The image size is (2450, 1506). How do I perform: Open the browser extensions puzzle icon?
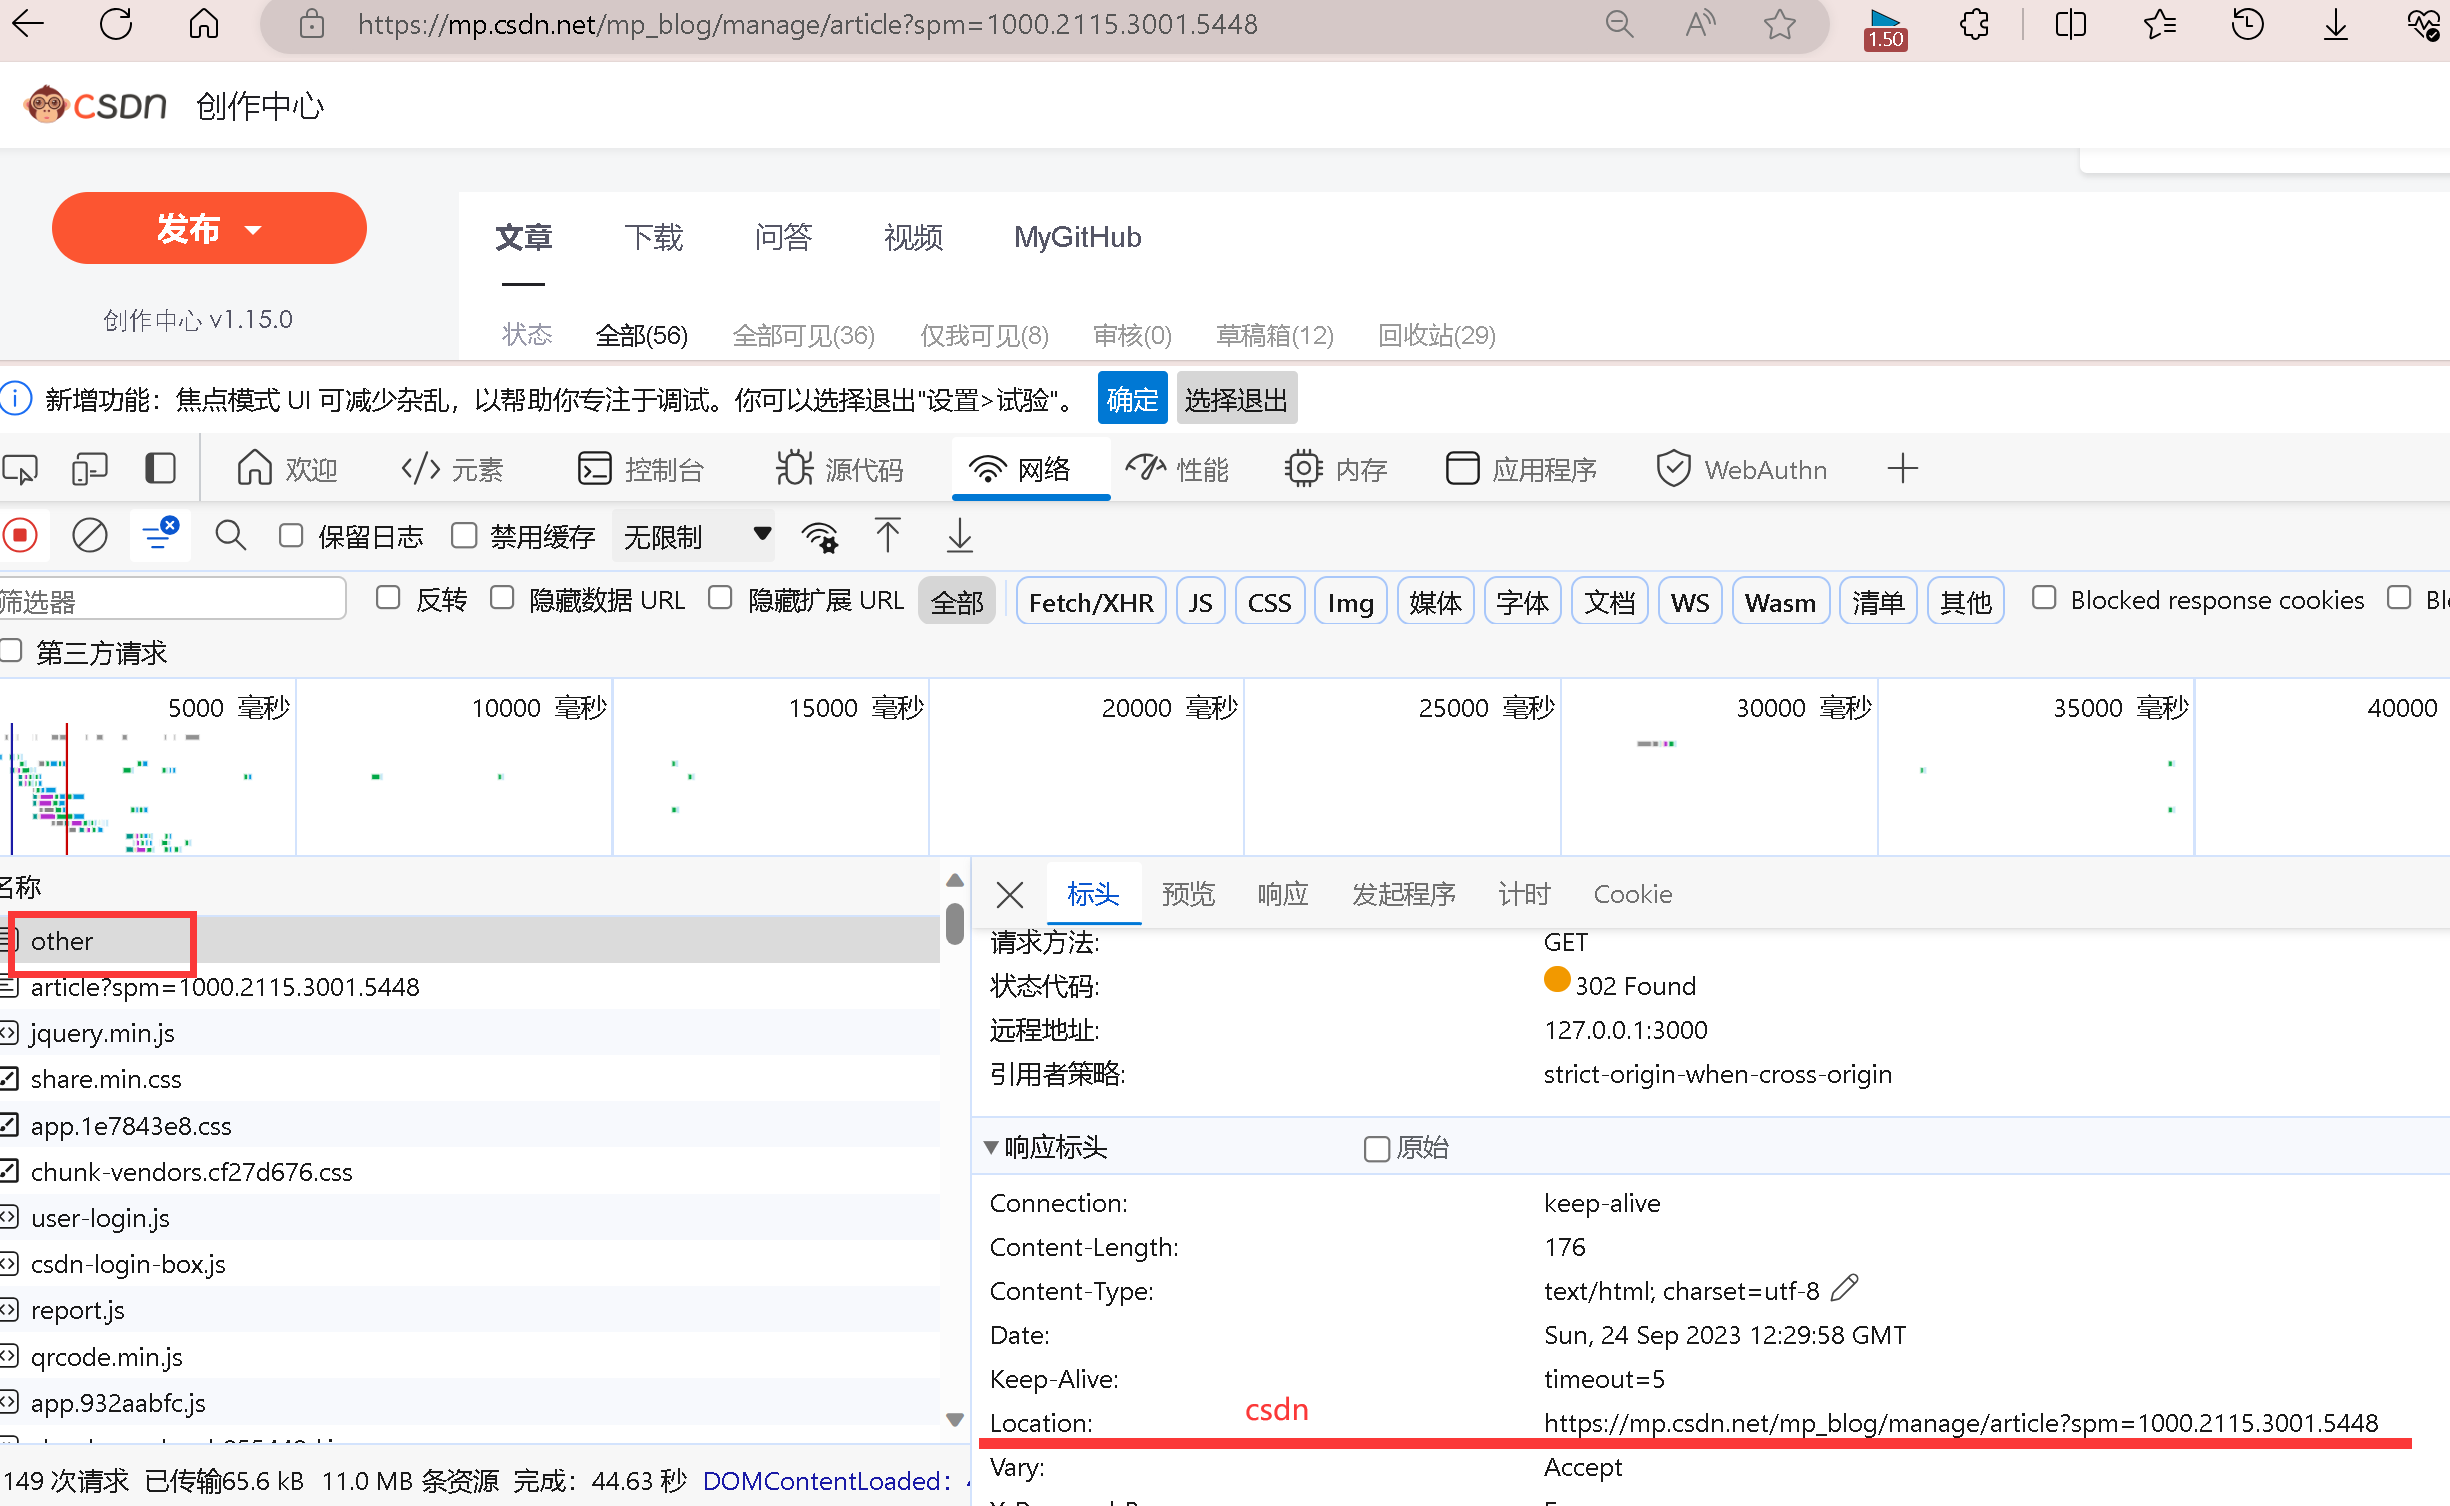1975,24
